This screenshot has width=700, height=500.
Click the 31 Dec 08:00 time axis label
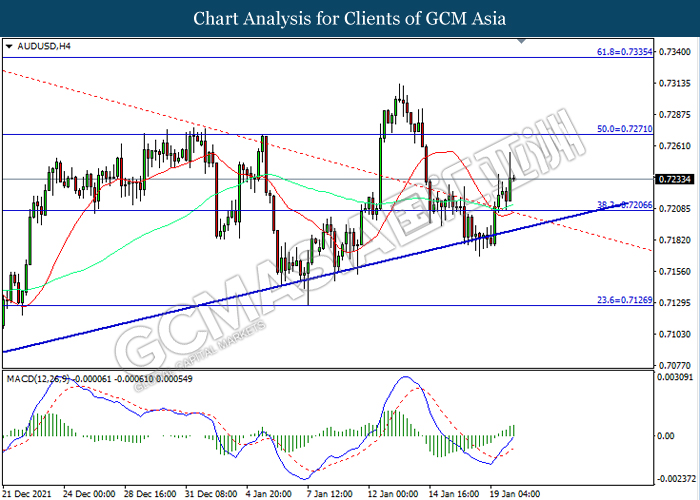click(211, 494)
